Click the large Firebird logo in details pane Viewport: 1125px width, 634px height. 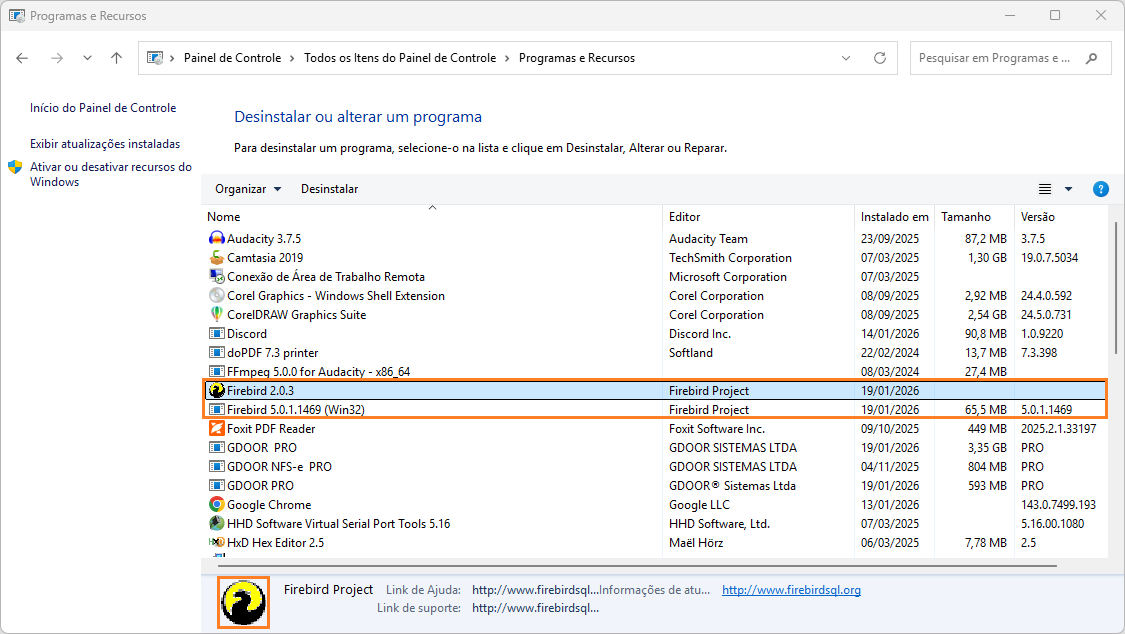244,603
